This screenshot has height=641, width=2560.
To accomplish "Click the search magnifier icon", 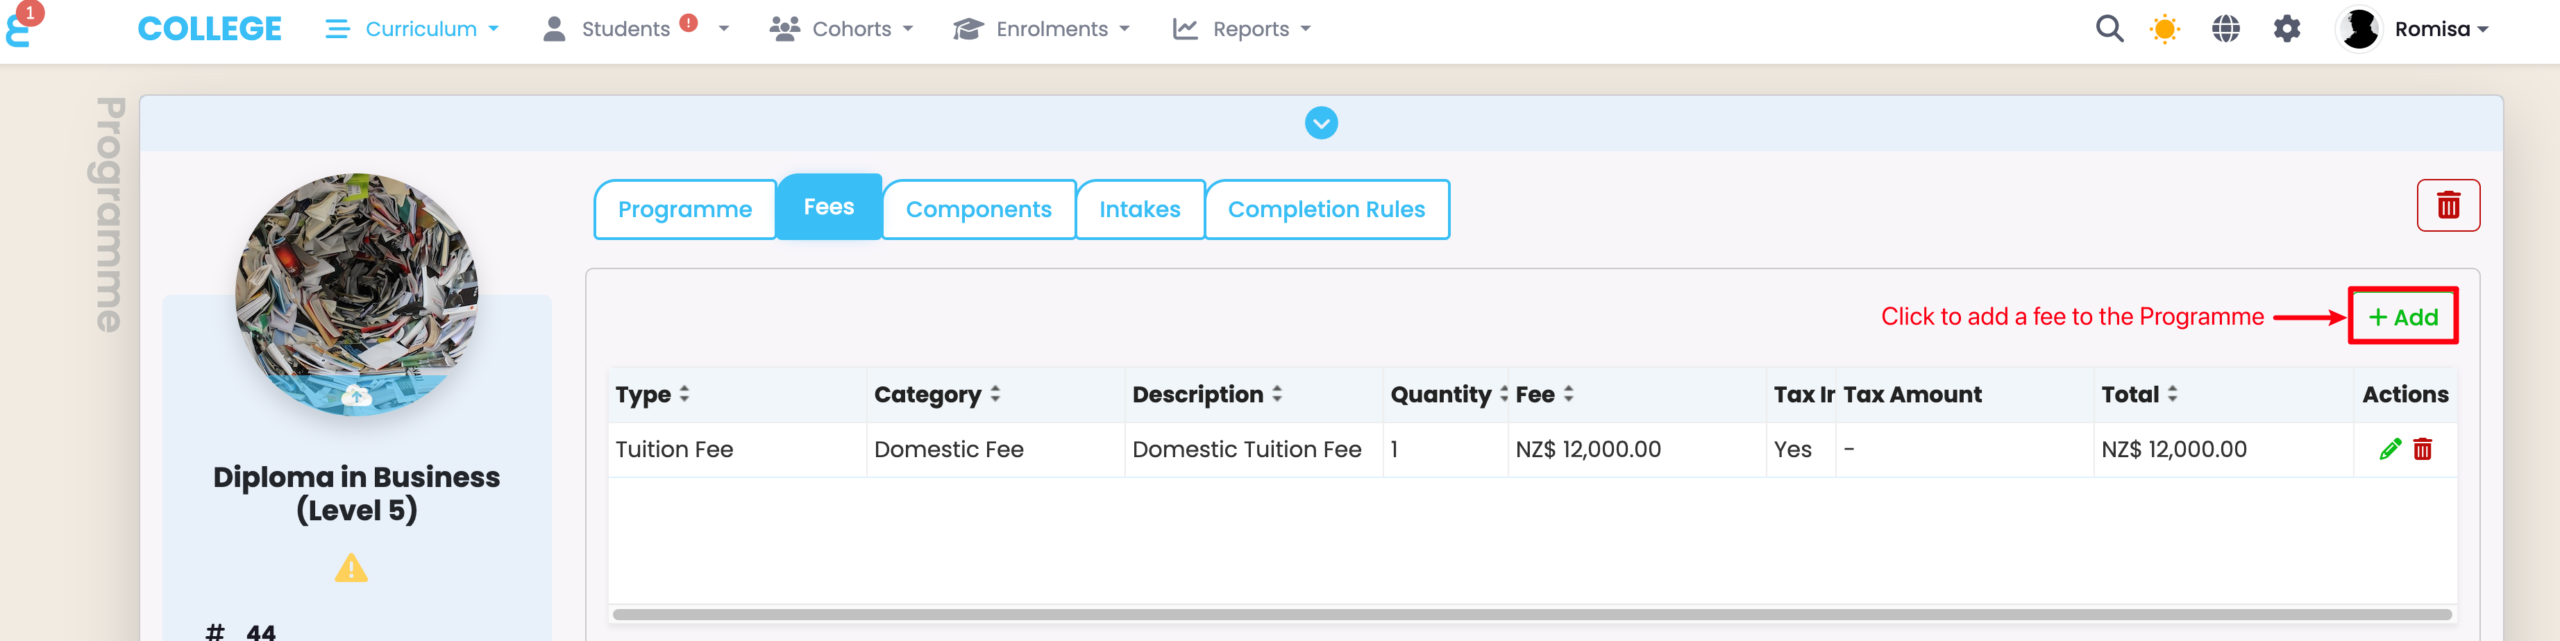I will click(2109, 29).
